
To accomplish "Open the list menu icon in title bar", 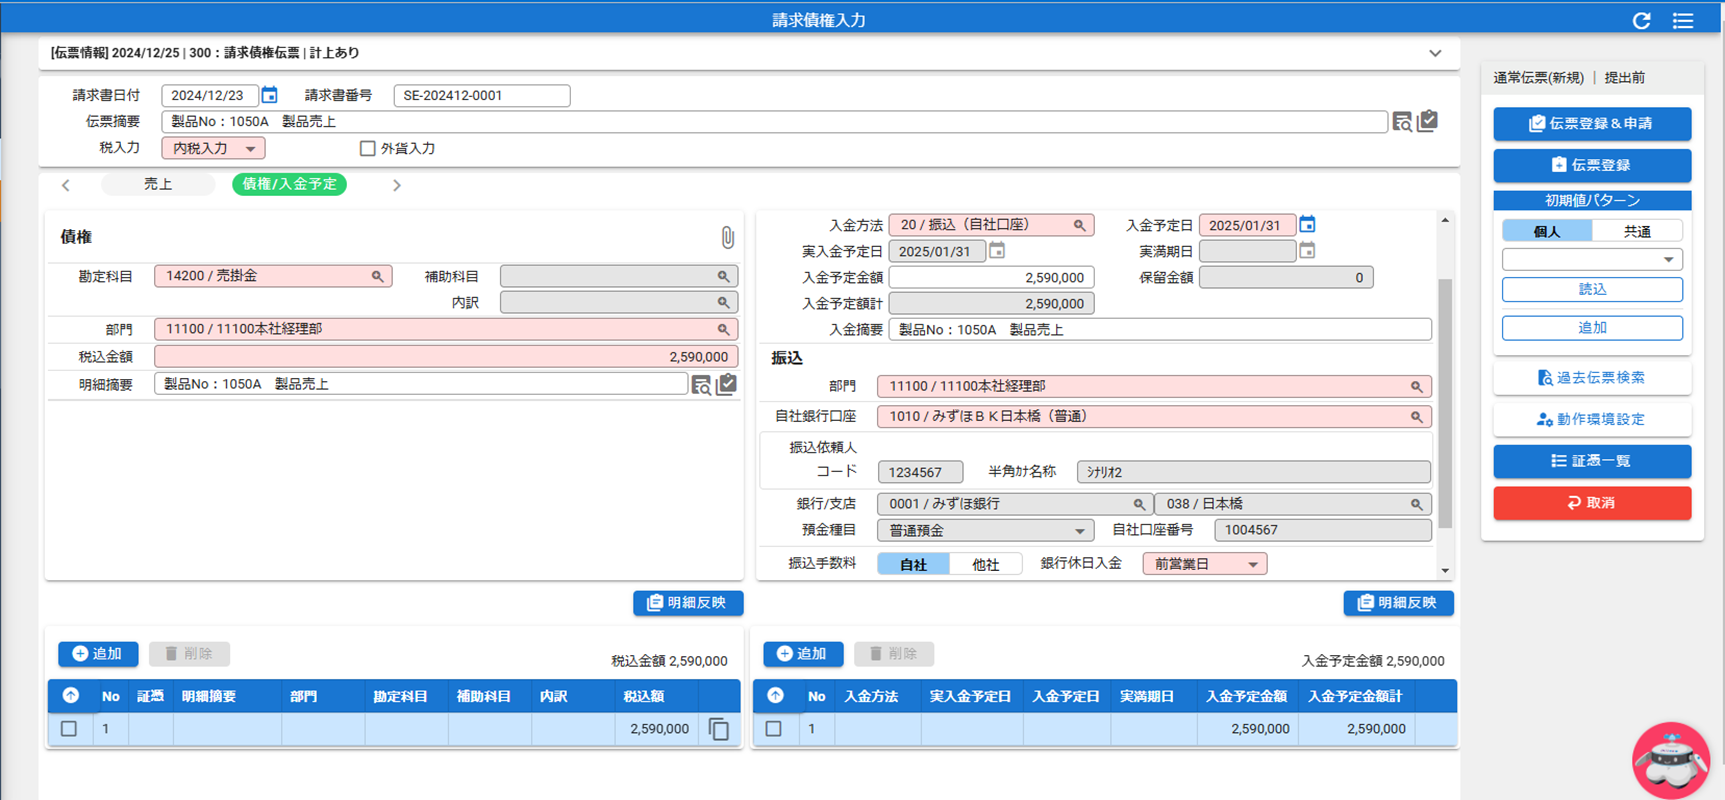I will (x=1683, y=20).
